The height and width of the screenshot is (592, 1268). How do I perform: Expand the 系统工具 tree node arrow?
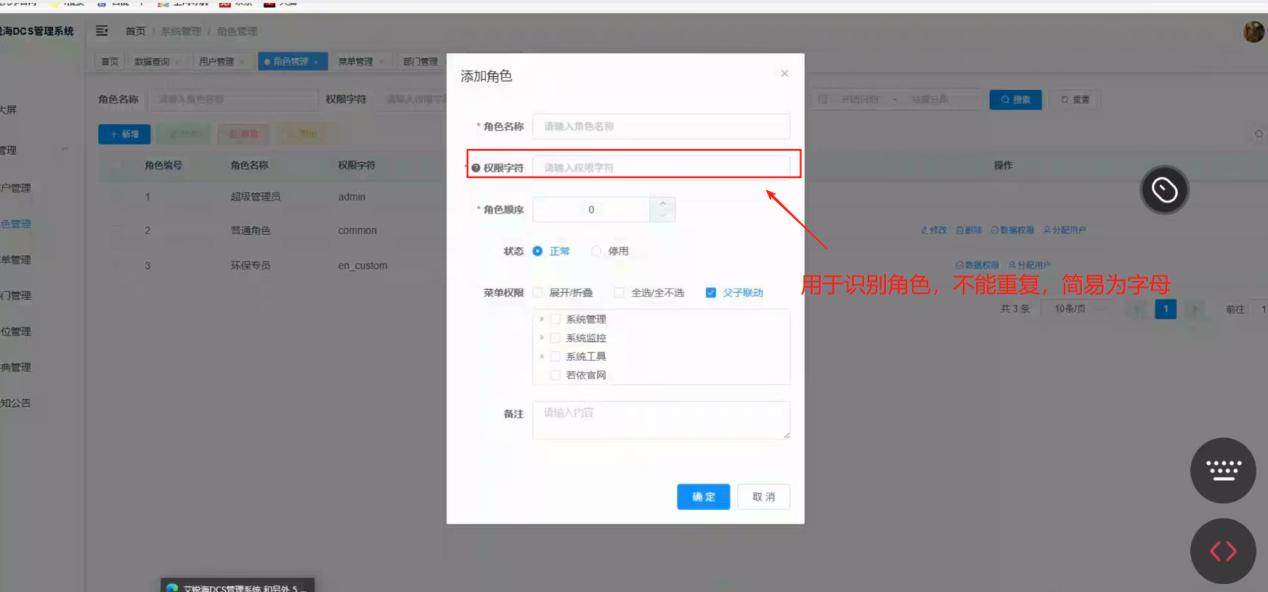coord(542,356)
